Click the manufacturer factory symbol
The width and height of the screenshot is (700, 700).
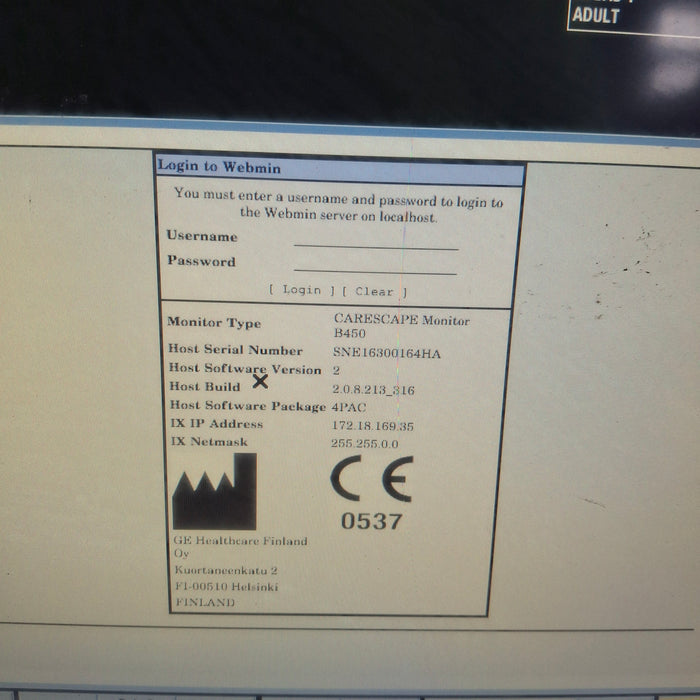pos(215,492)
